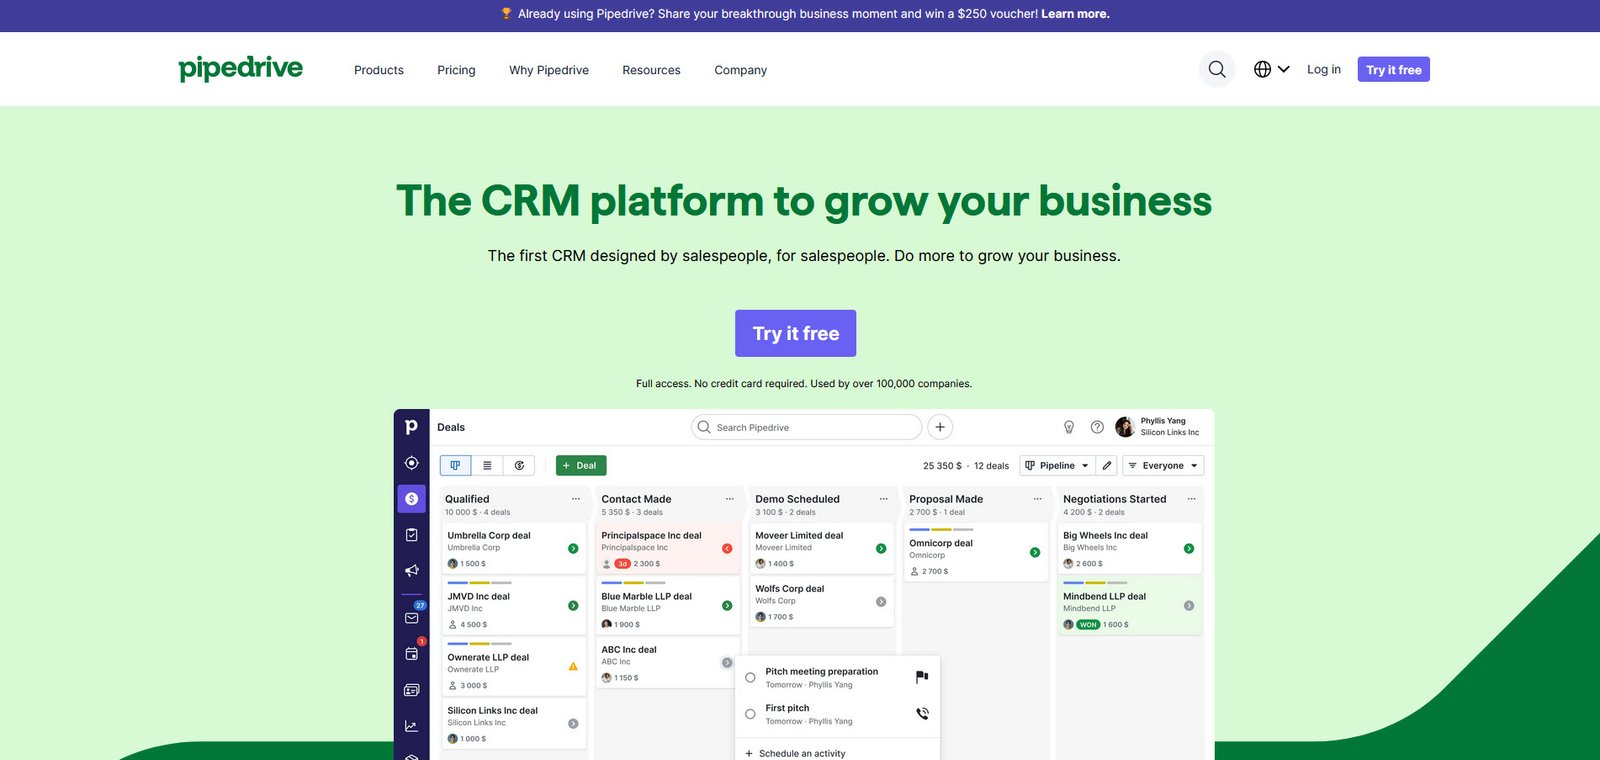Viewport: 1600px width, 760px height.
Task: Open the Everyone filter dropdown
Action: 1163,465
